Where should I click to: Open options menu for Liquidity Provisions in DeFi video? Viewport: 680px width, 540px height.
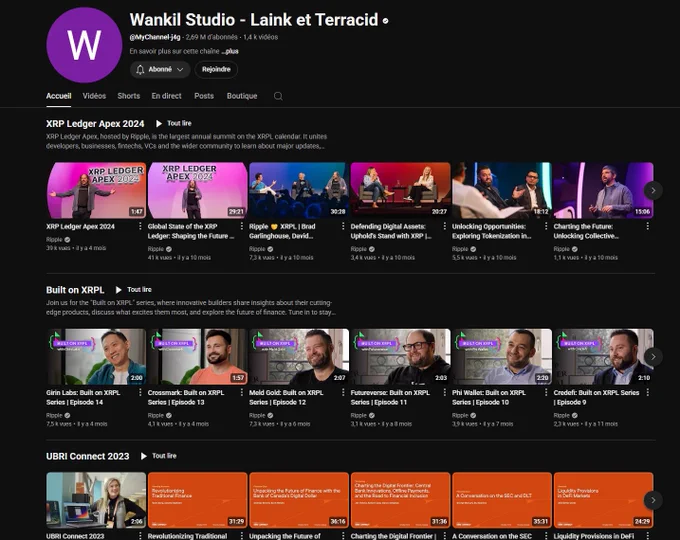[x=647, y=536]
